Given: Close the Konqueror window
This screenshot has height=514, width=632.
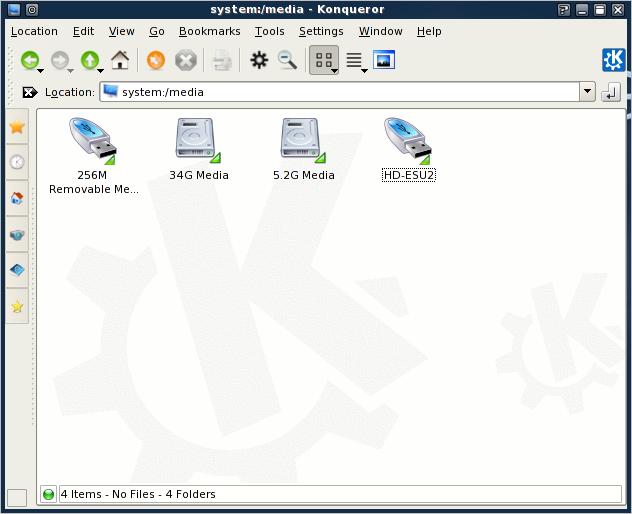Looking at the screenshot, I should 618,9.
